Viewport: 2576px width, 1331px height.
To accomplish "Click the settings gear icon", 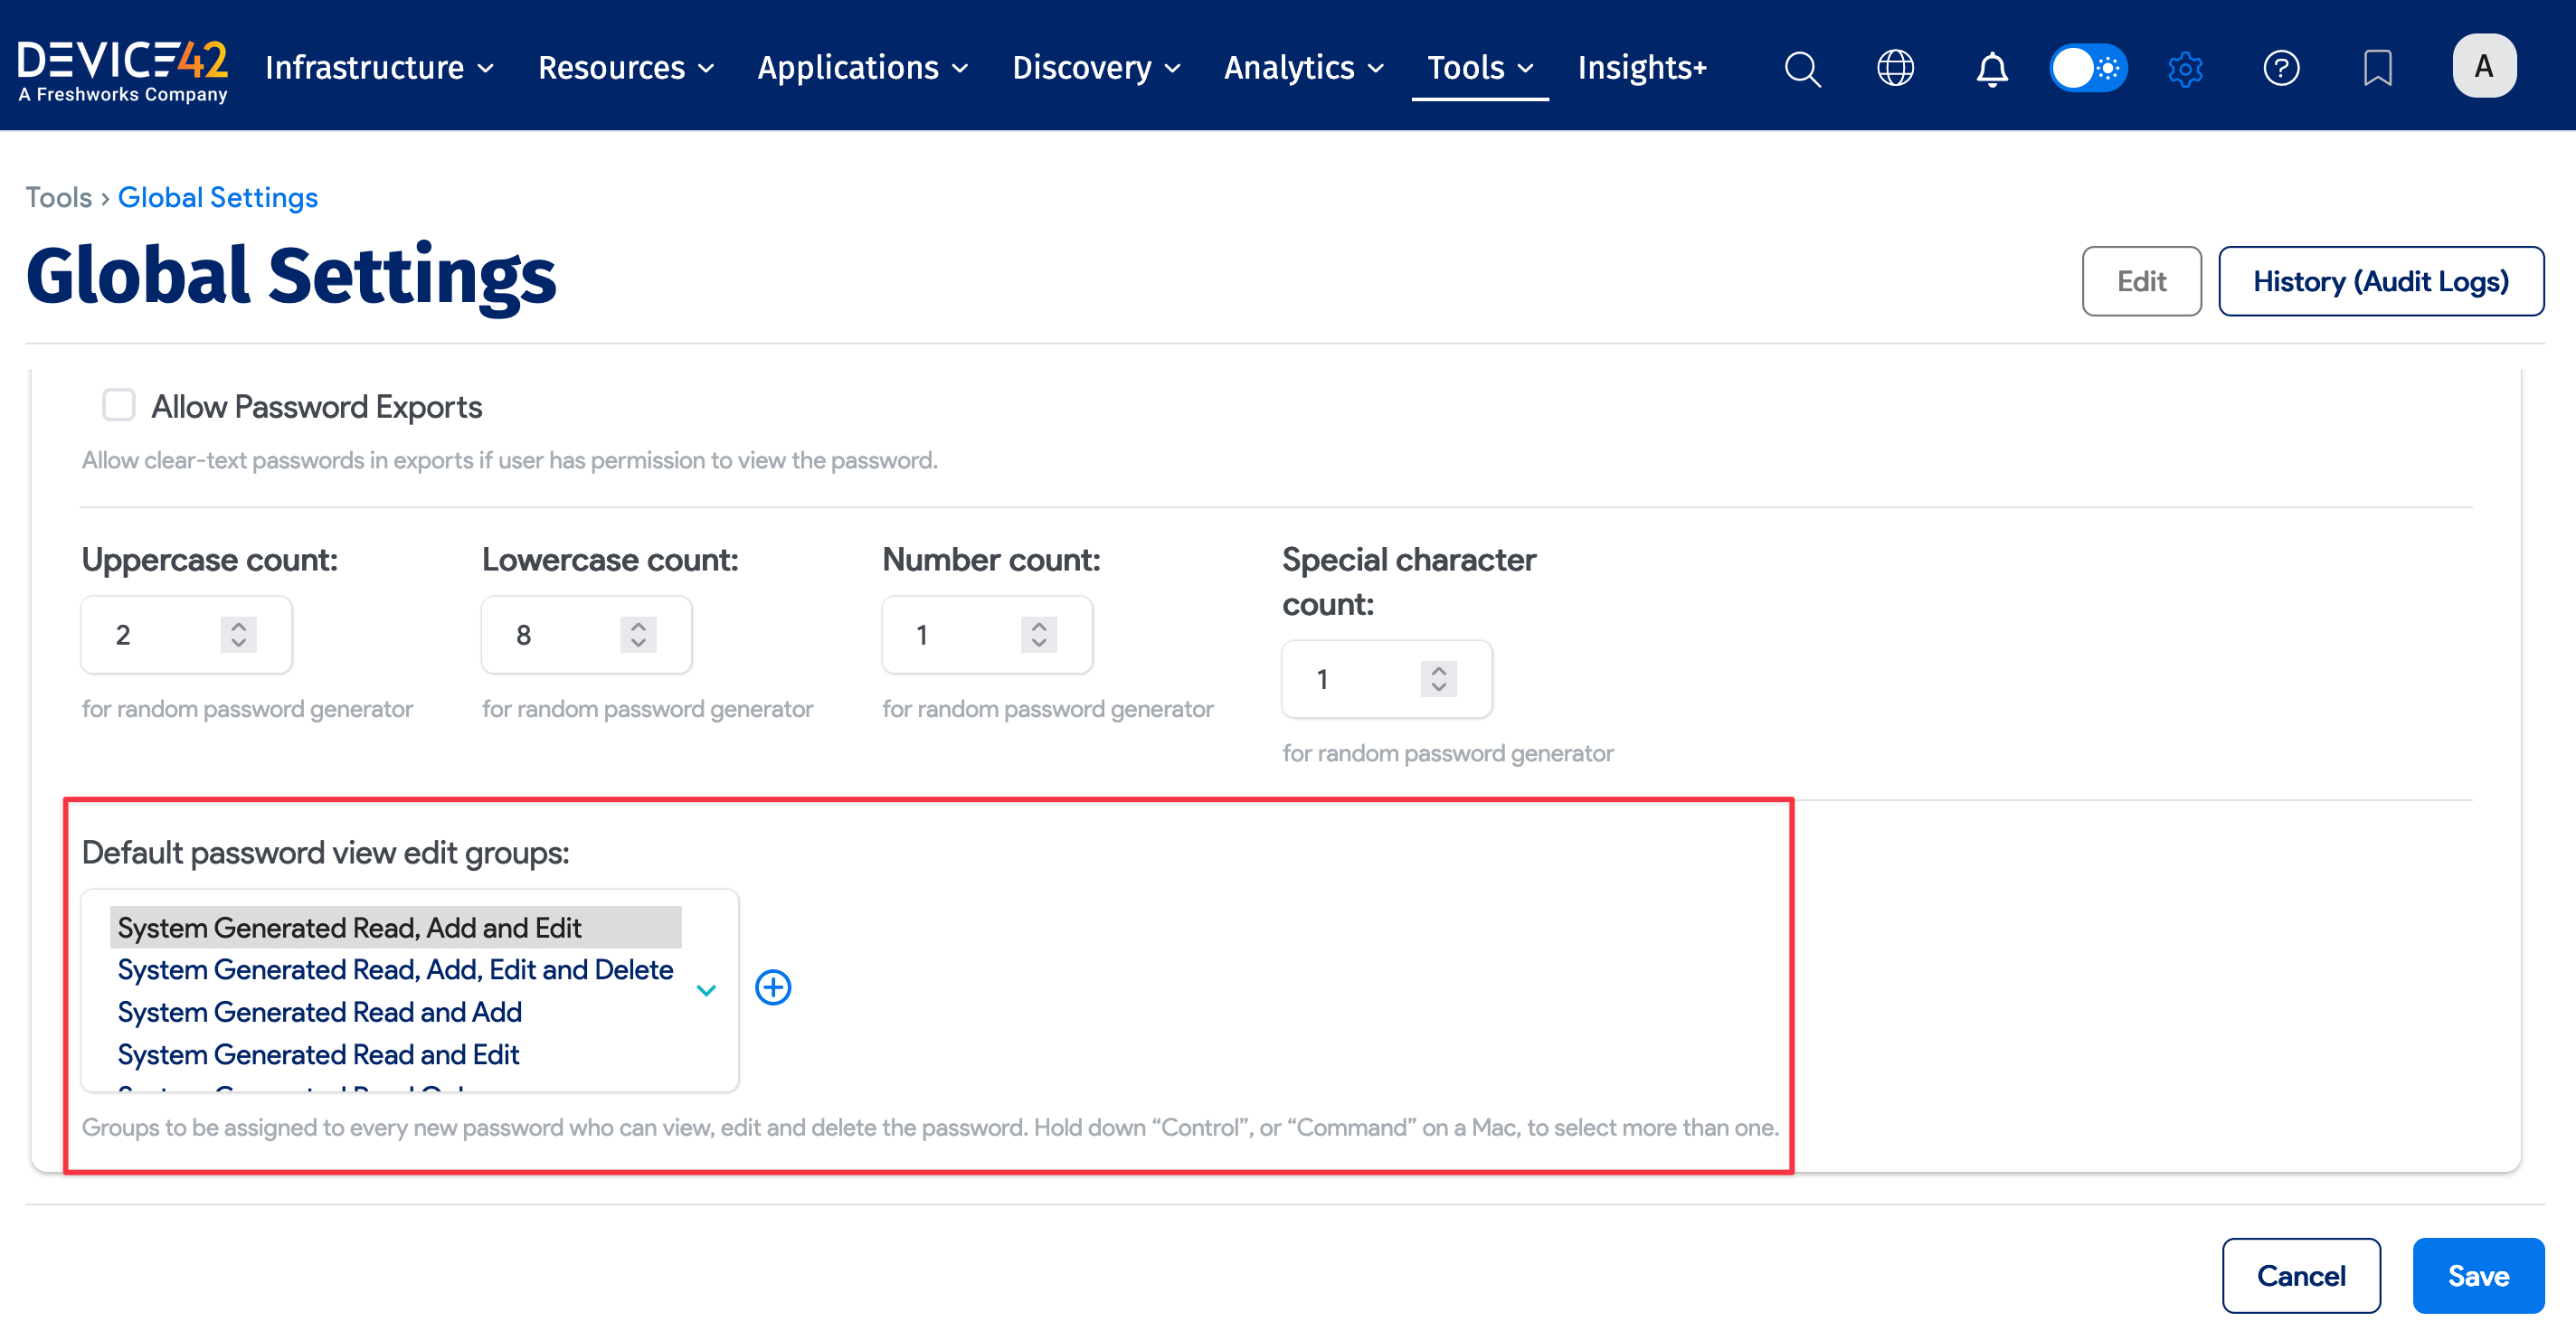I will (2185, 68).
